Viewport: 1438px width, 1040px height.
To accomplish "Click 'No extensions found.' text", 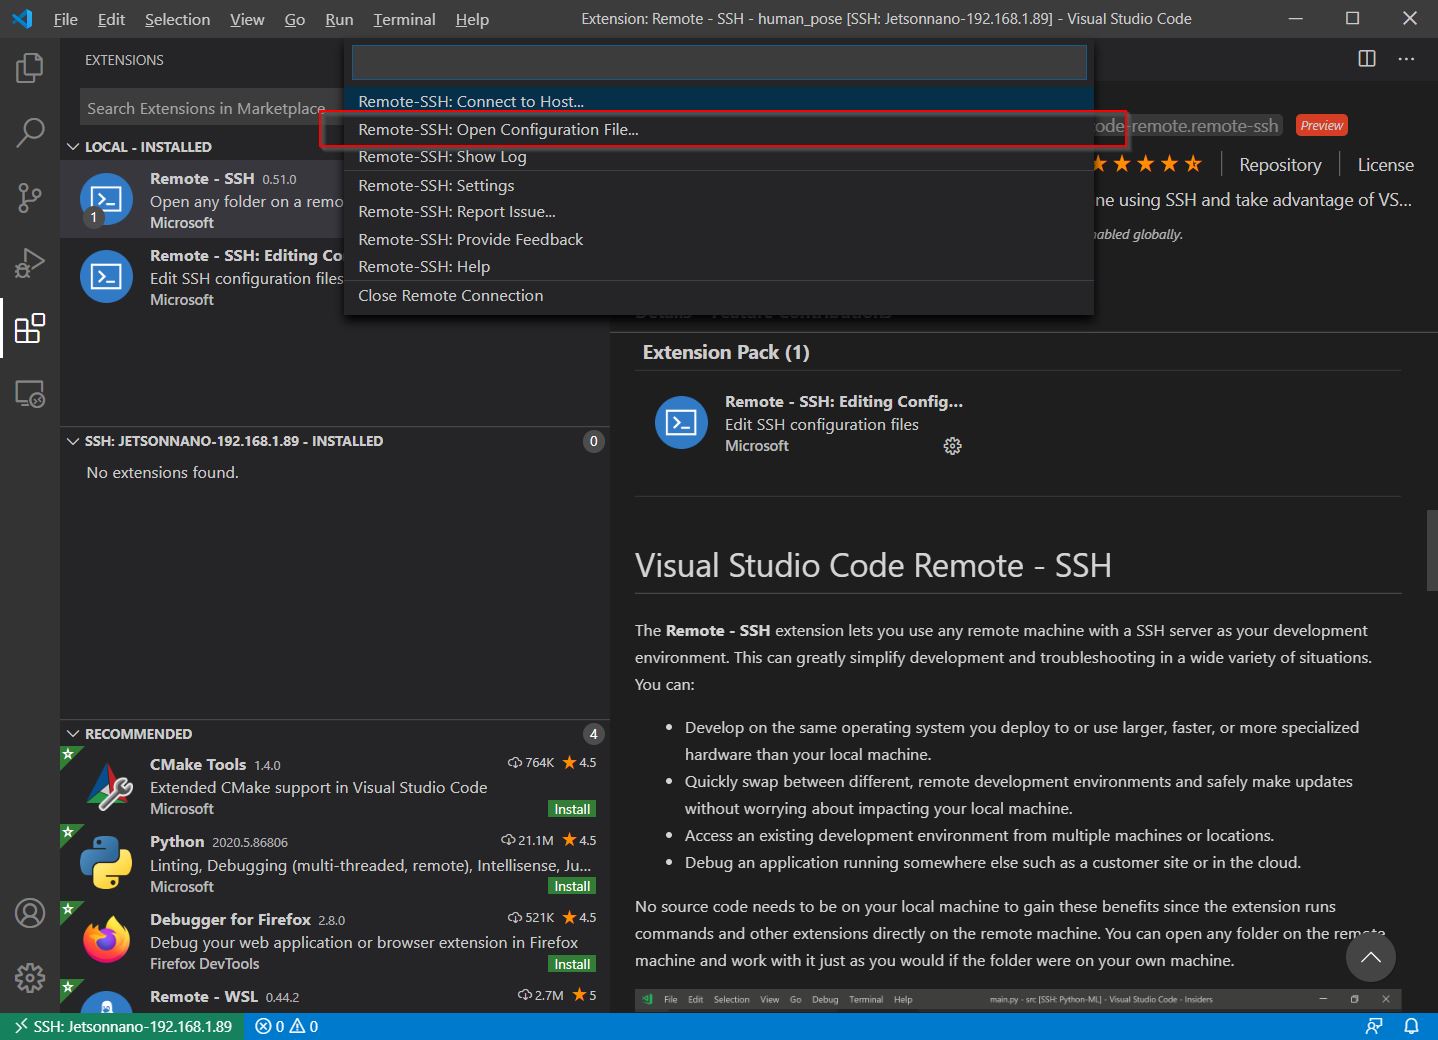I will coord(163,472).
